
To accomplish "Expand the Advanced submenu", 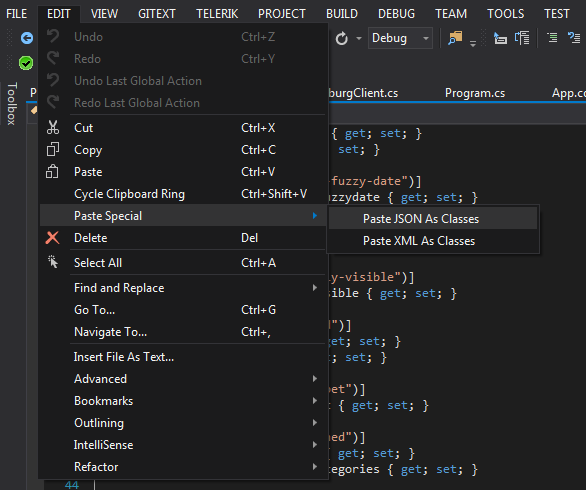I will [x=183, y=379].
